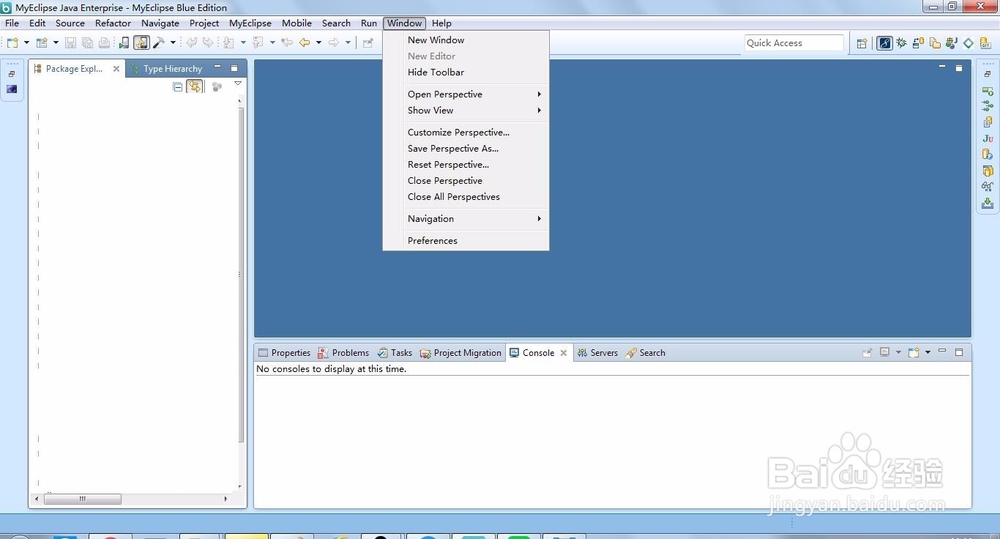Maximize the Console panel

959,351
